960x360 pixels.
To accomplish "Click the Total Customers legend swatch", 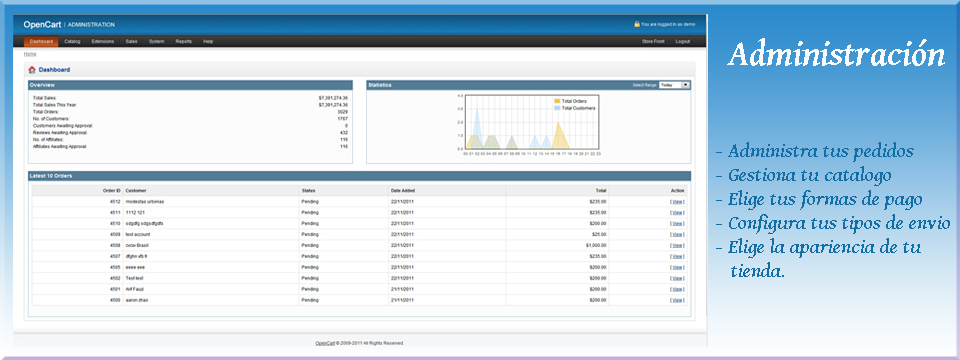I will click(557, 108).
